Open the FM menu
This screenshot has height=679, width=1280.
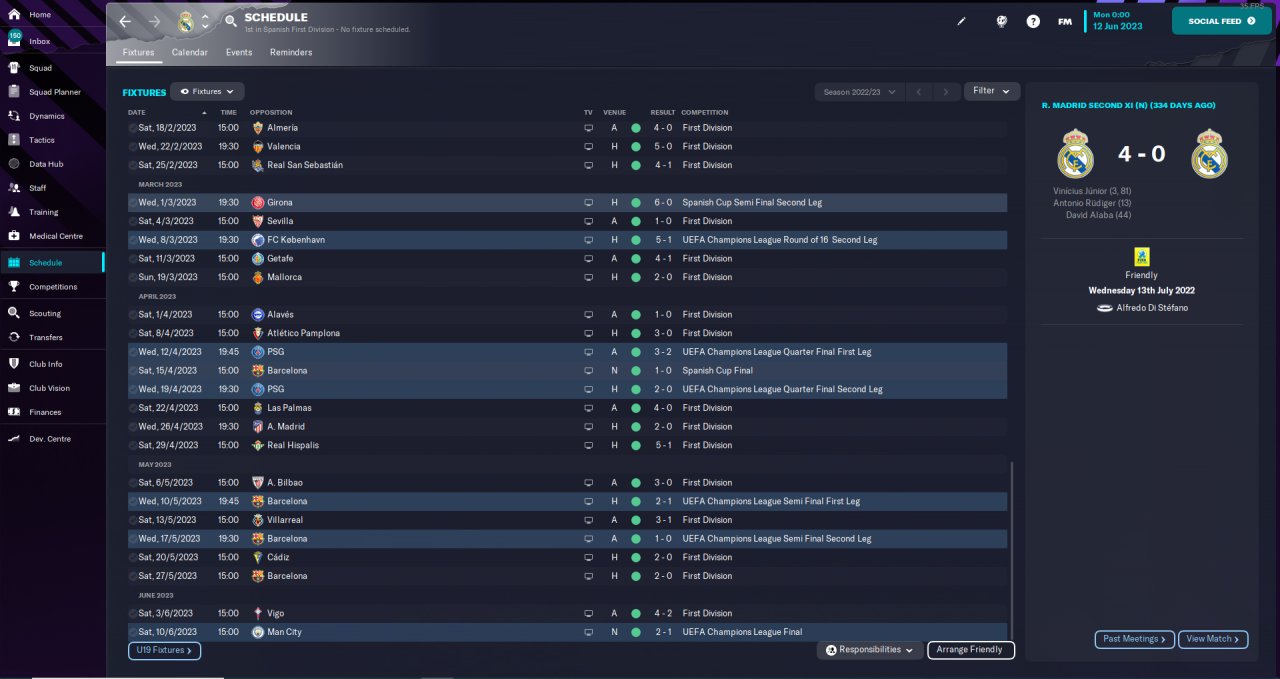[x=1065, y=21]
